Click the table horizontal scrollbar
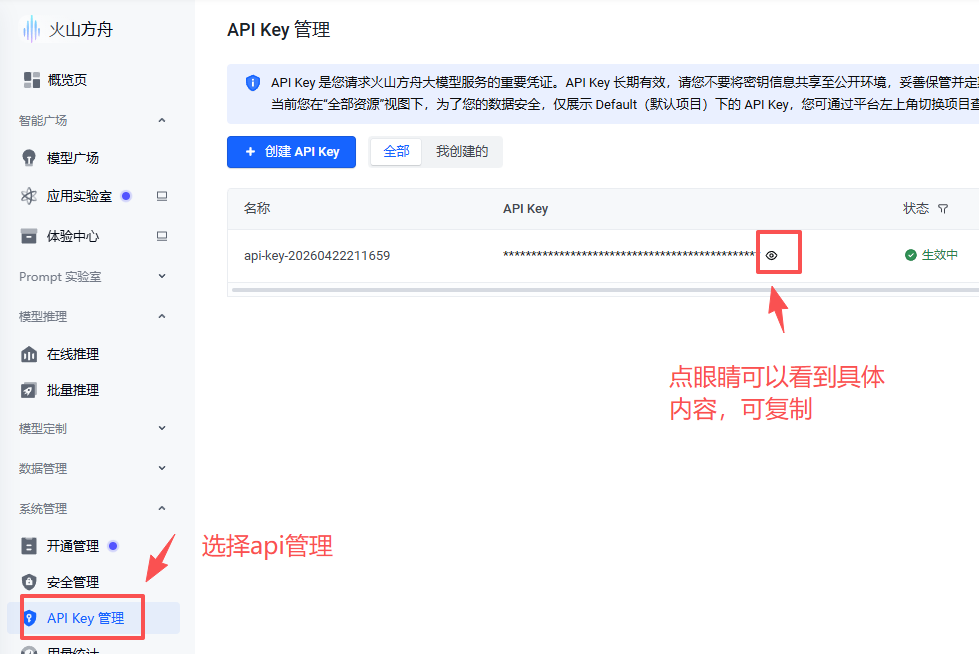 pos(600,290)
